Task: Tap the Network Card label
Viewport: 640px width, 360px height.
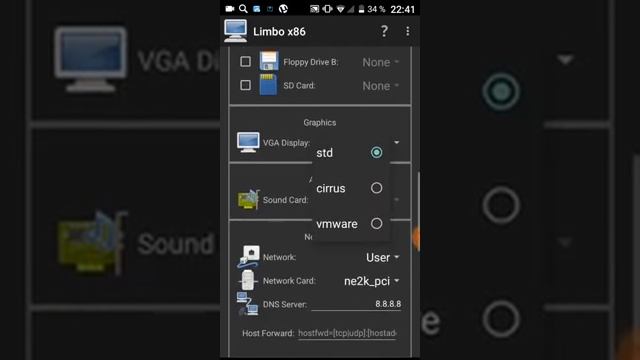Action: tap(289, 281)
